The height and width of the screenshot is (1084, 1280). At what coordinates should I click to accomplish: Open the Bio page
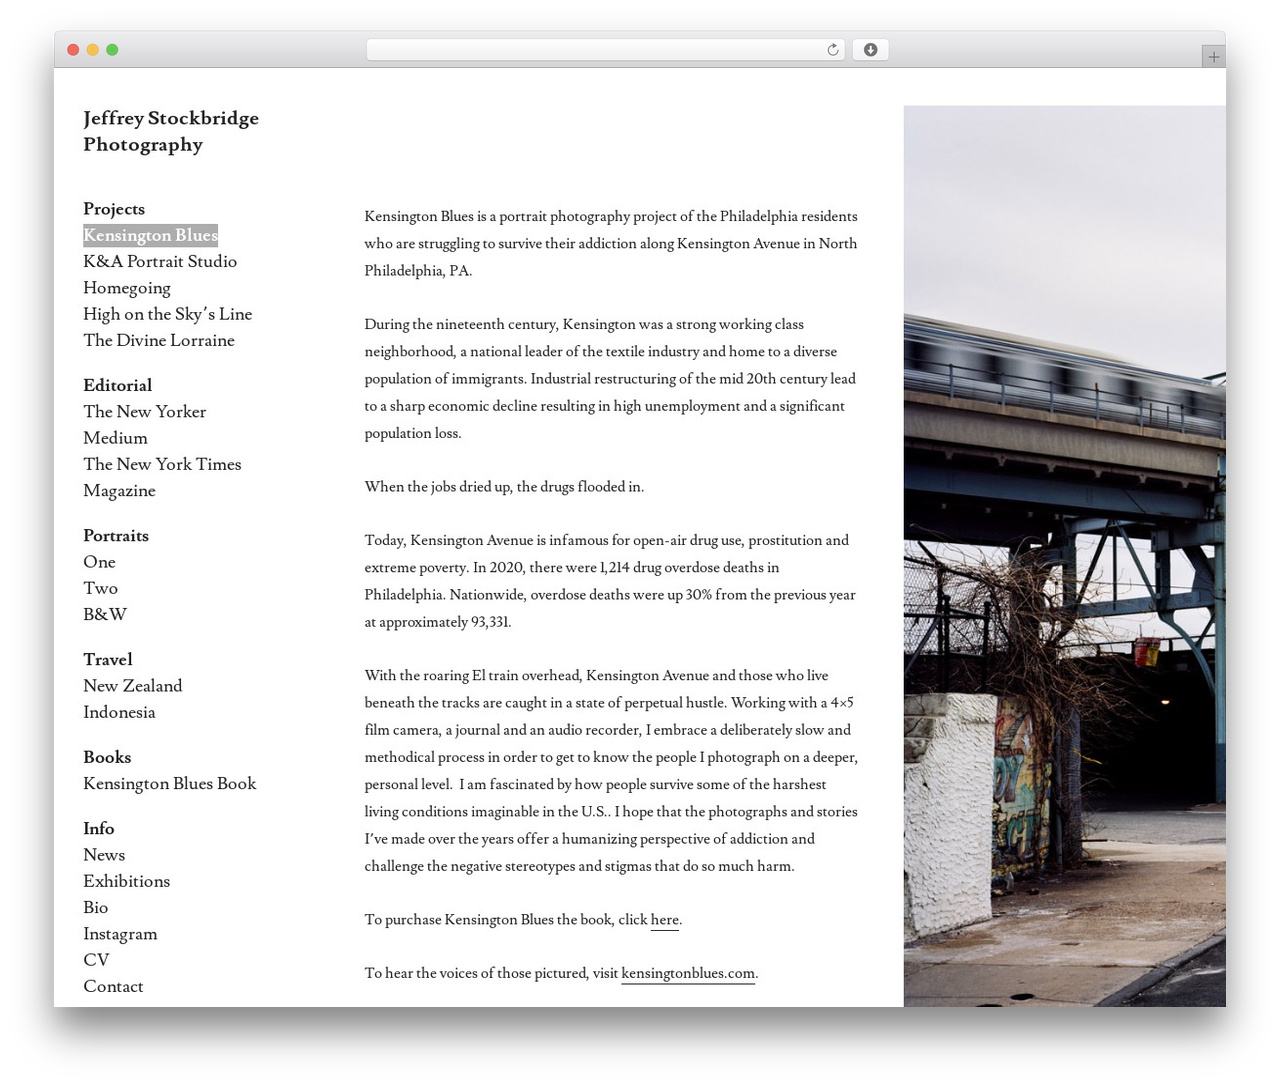[96, 907]
